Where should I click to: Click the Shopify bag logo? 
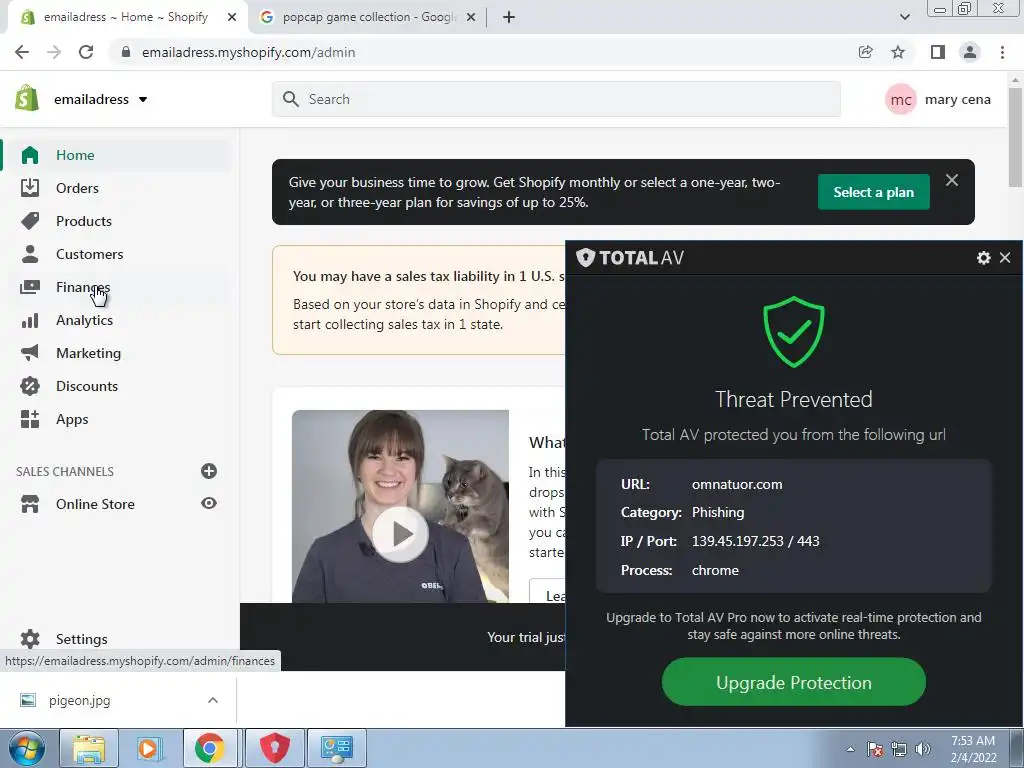click(x=27, y=98)
